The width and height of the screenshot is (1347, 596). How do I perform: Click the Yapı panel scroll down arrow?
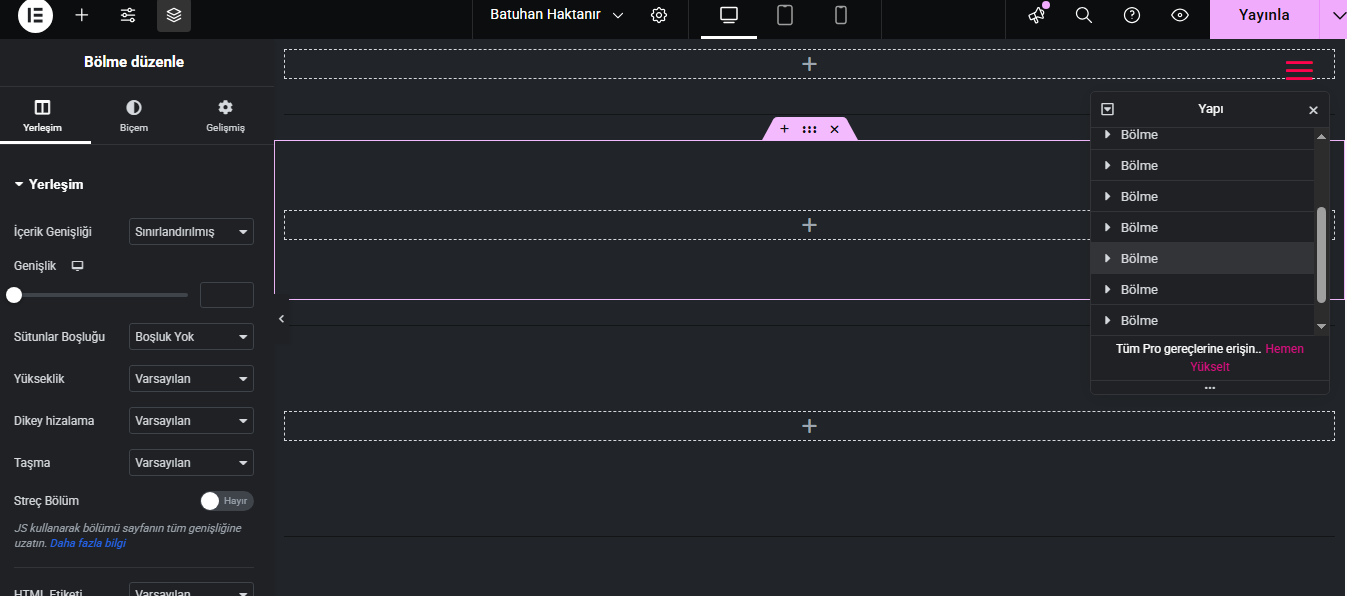point(1321,327)
